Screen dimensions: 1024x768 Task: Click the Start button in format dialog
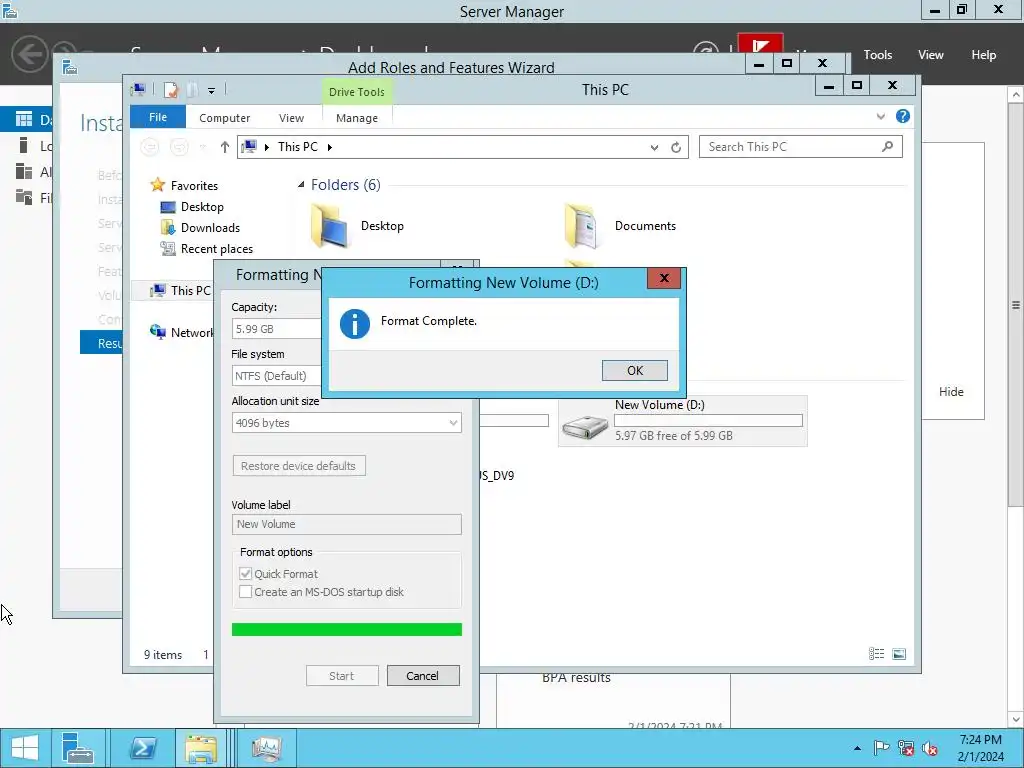[342, 676]
